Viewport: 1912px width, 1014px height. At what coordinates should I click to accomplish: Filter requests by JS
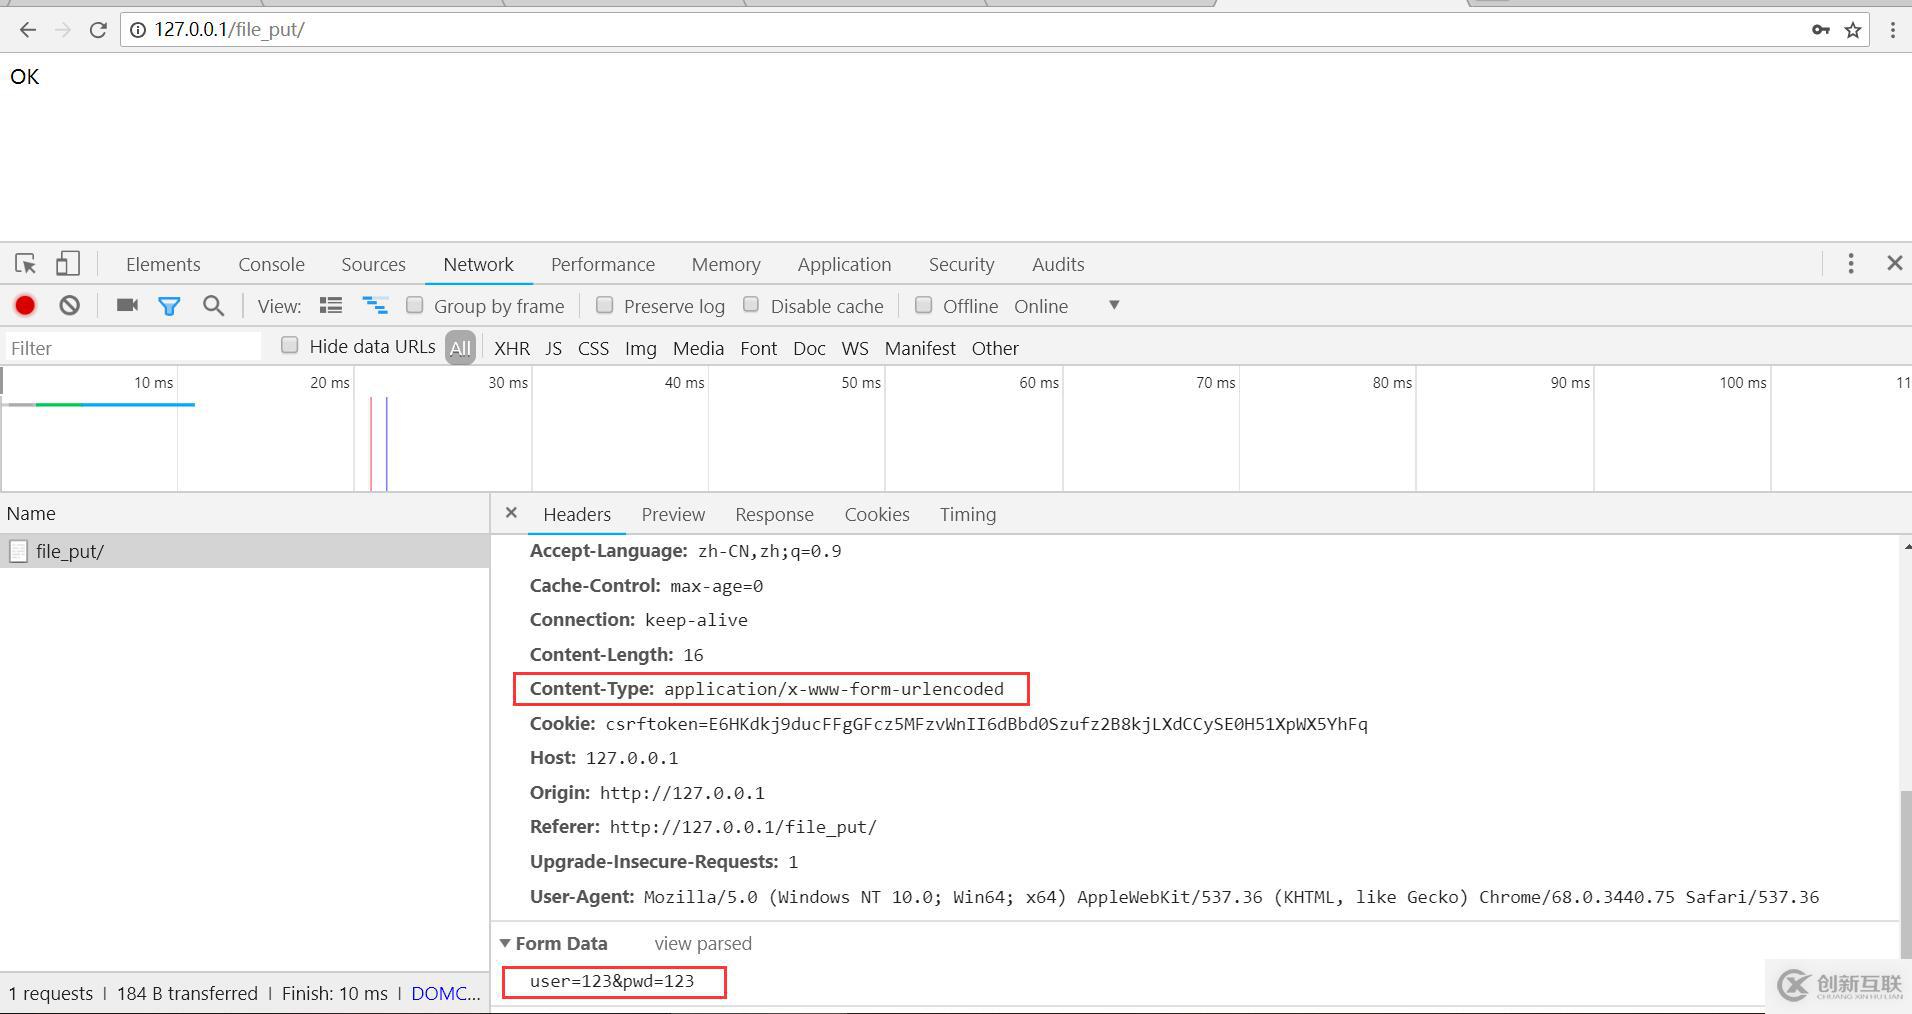tap(553, 348)
